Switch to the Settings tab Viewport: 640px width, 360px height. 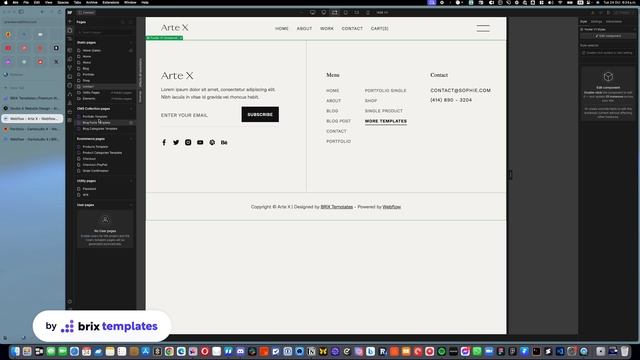click(x=596, y=22)
